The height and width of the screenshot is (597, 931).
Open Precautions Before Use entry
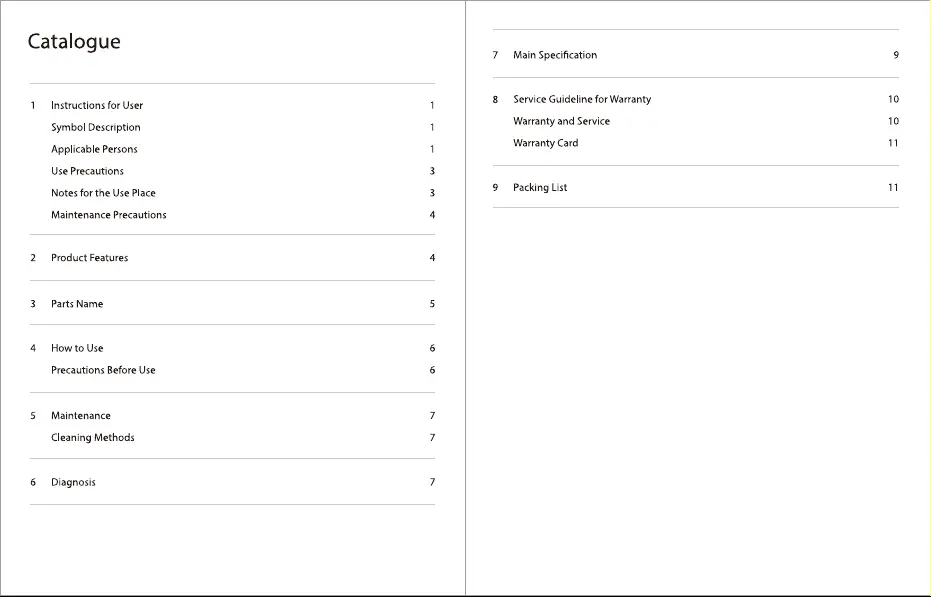(x=103, y=370)
